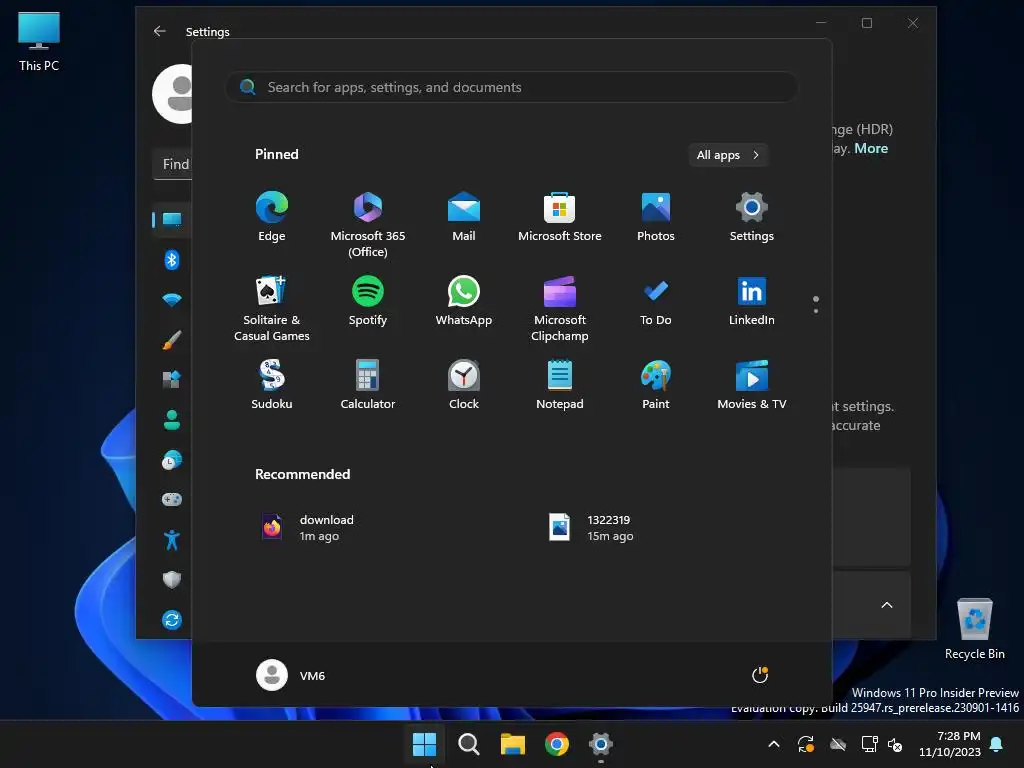Viewport: 1024px width, 768px height.
Task: Open Apps section in Settings sidebar
Action: pyautogui.click(x=172, y=379)
